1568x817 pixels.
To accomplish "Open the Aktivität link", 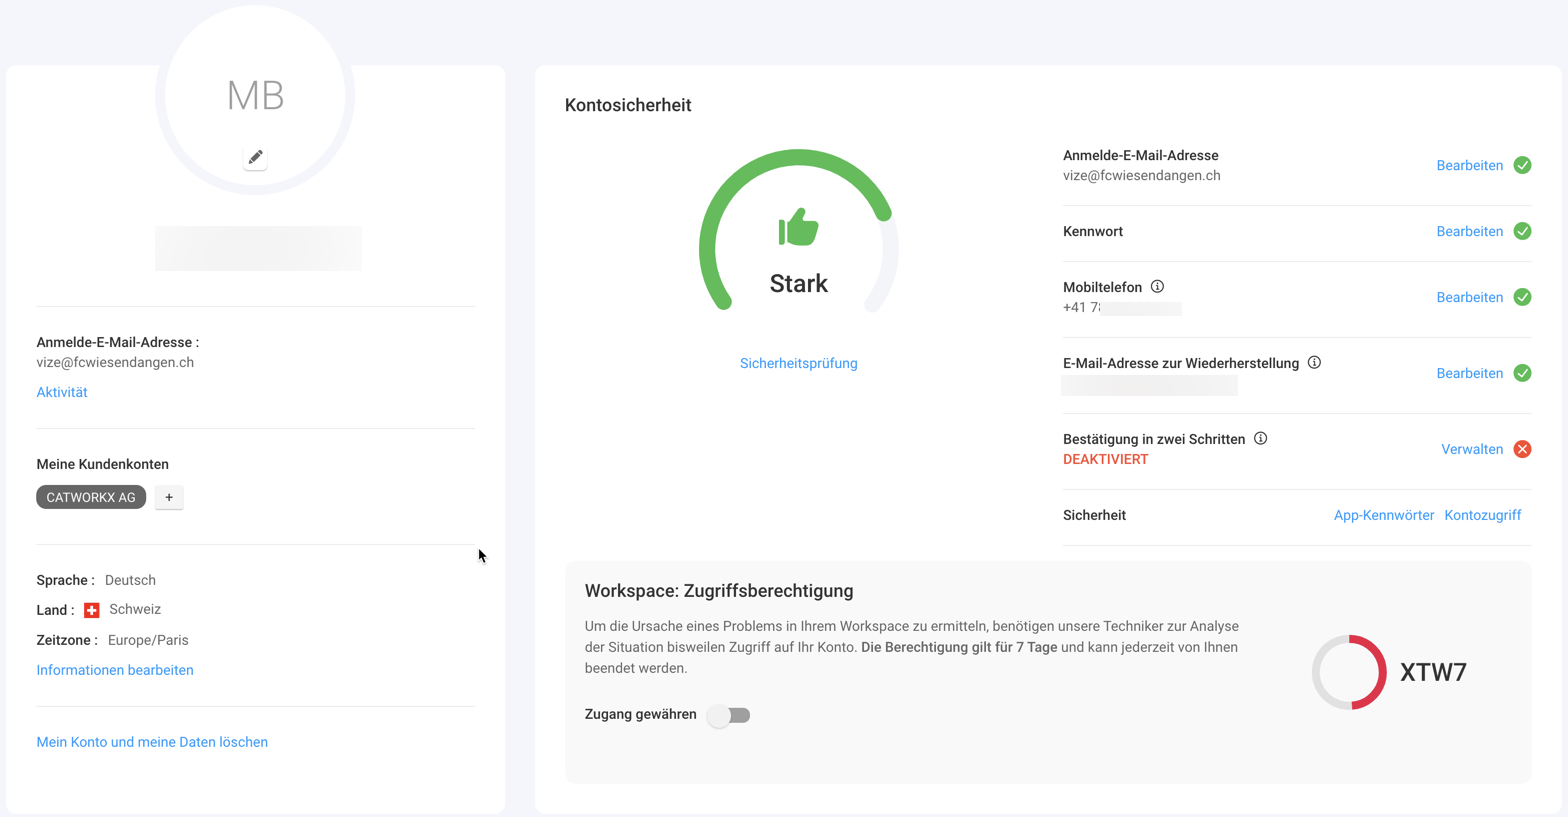I will (x=62, y=392).
